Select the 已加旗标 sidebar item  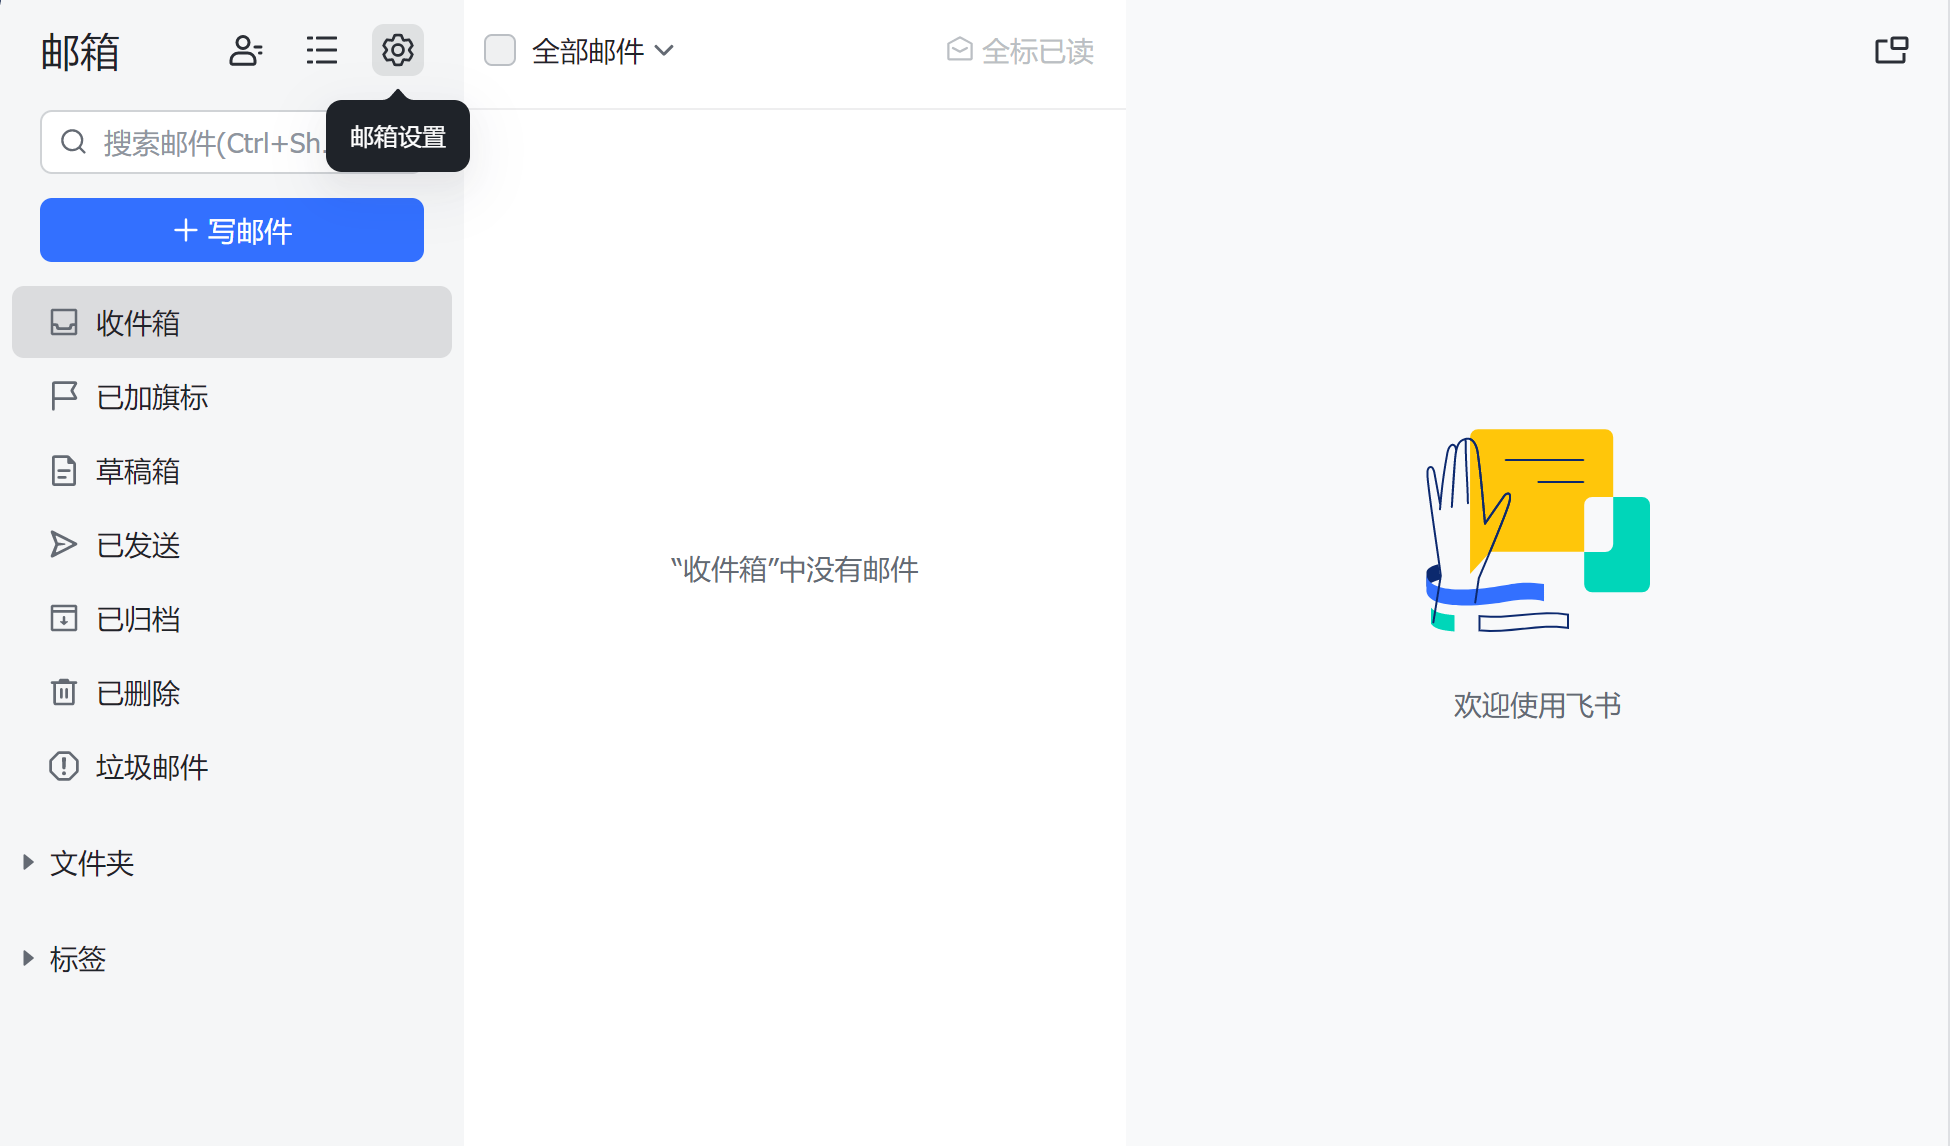tap(152, 397)
